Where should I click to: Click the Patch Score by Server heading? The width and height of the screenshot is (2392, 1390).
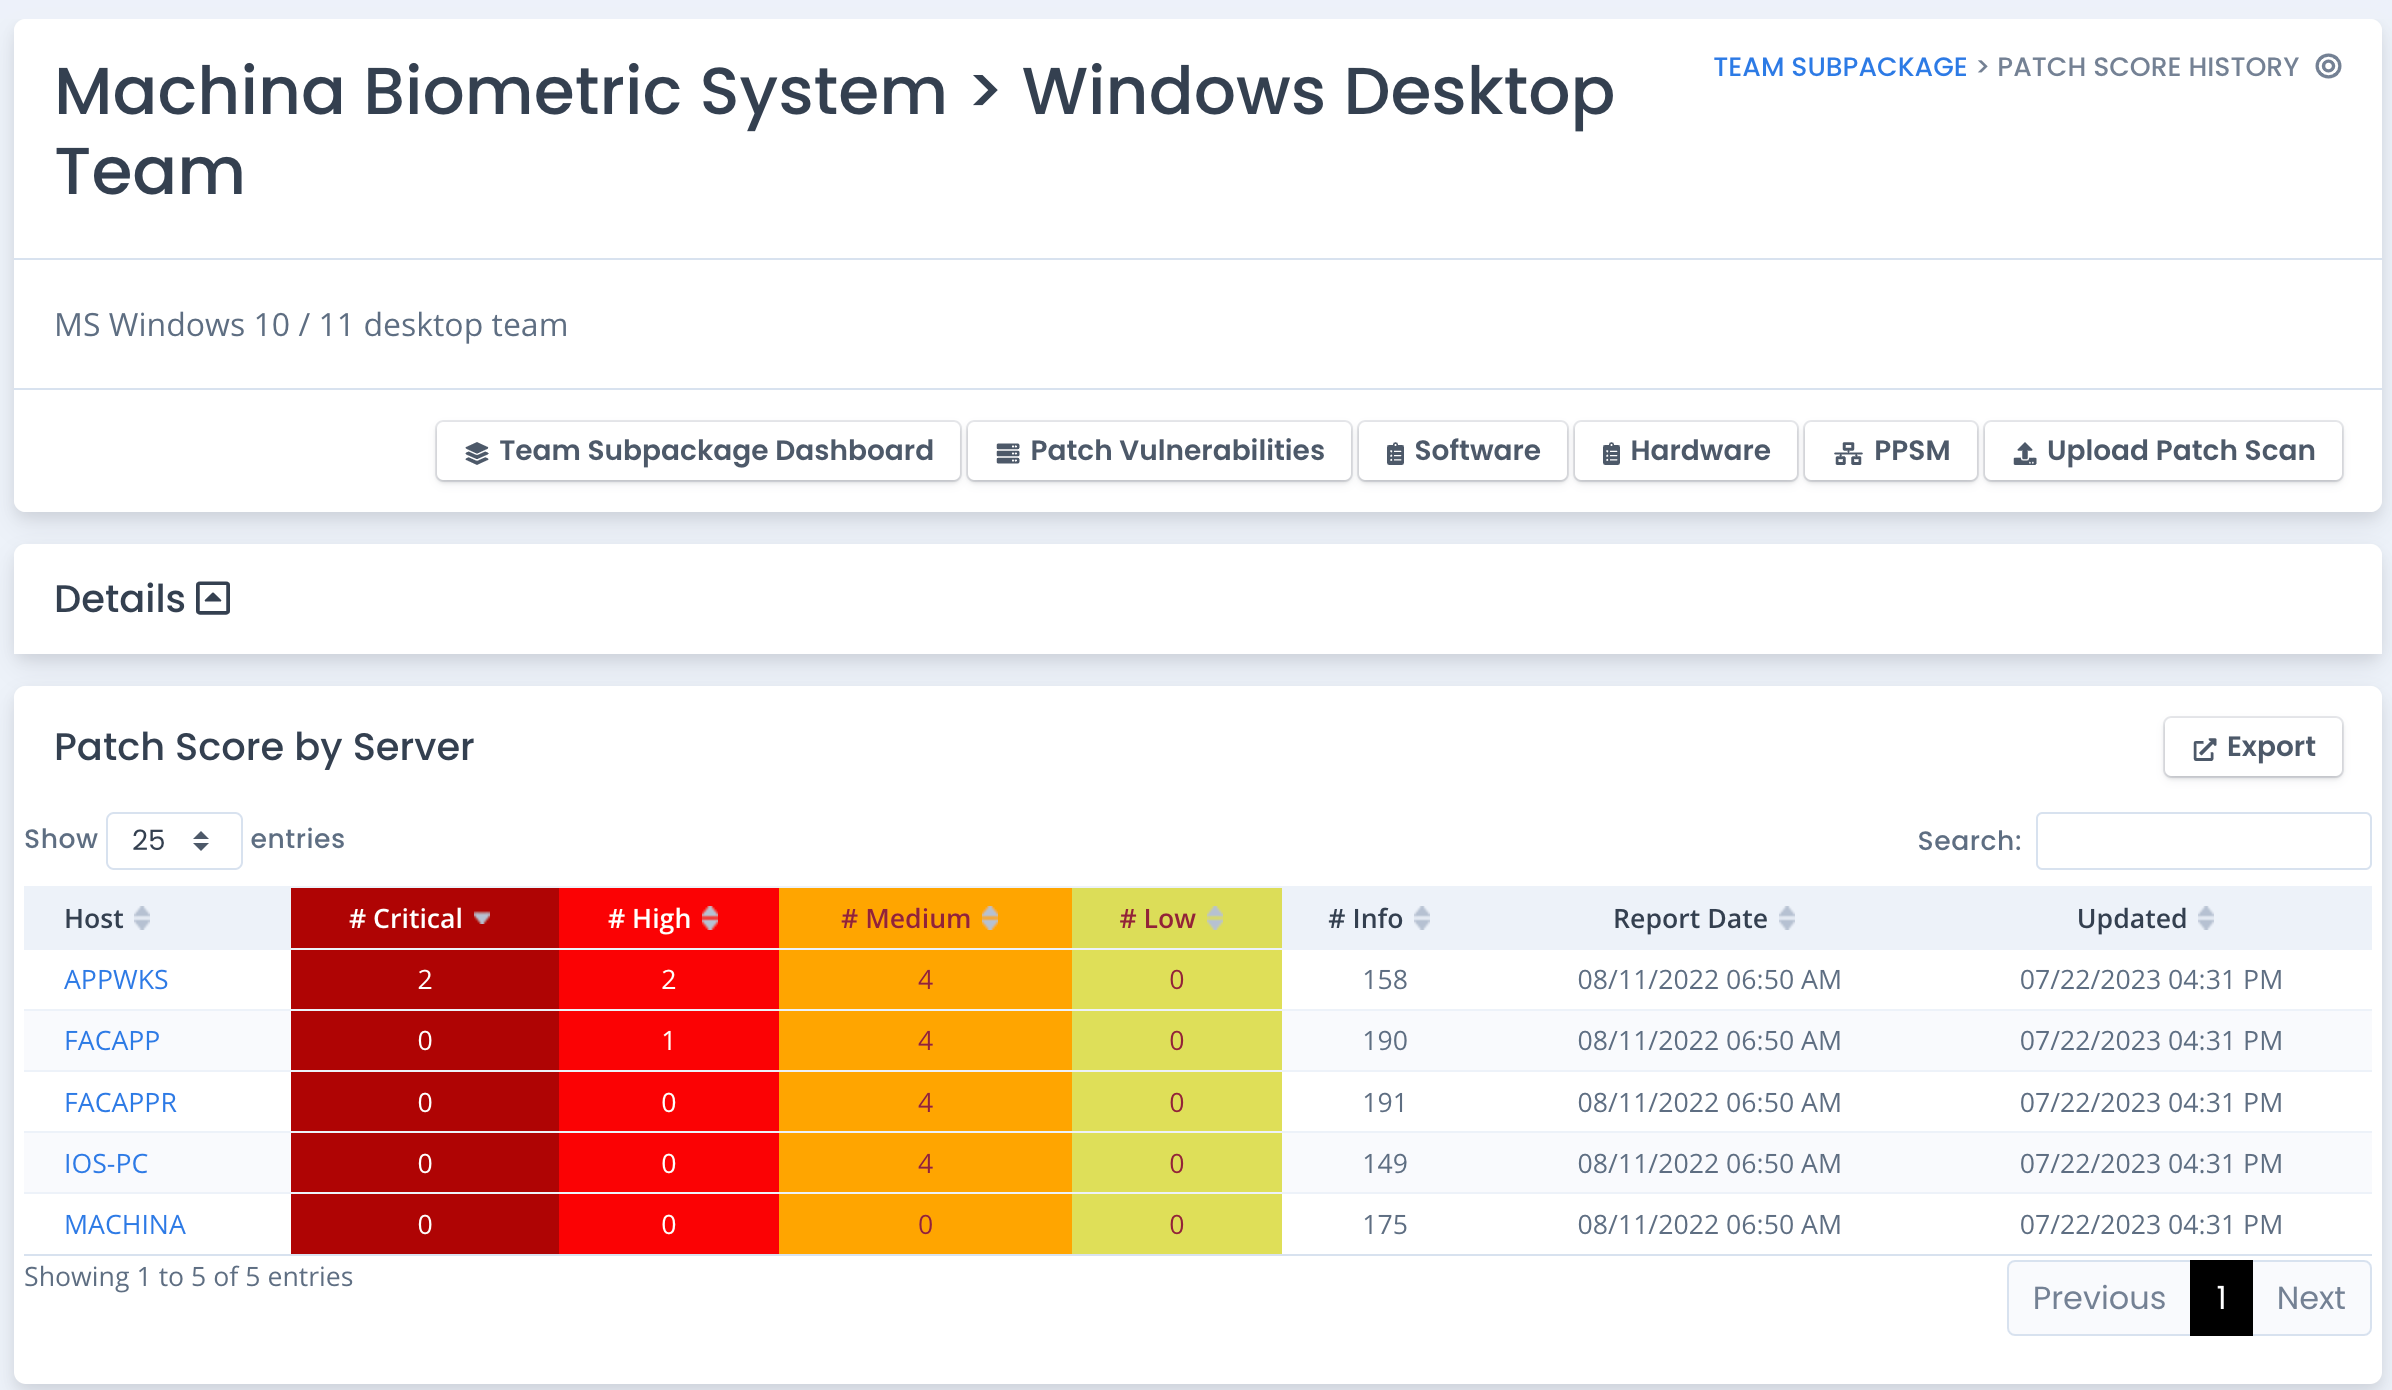(x=264, y=747)
